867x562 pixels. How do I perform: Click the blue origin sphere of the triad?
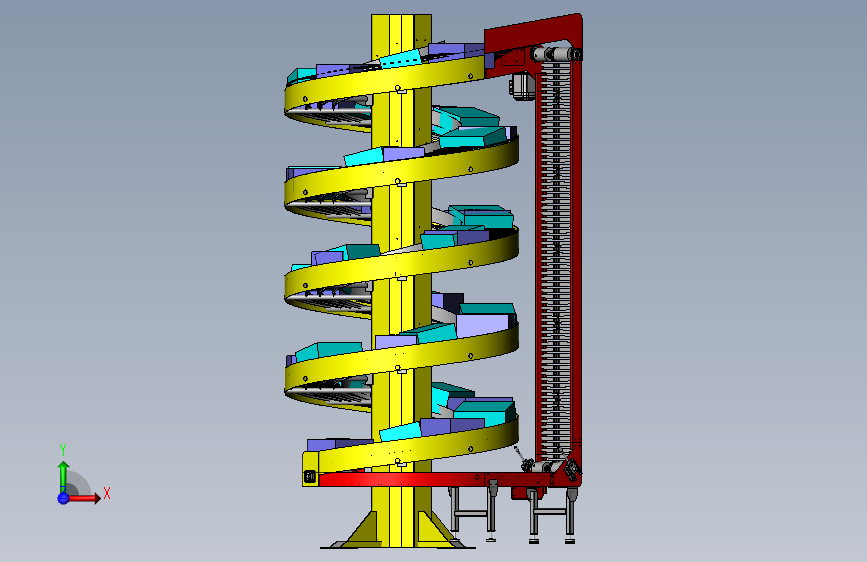click(63, 498)
